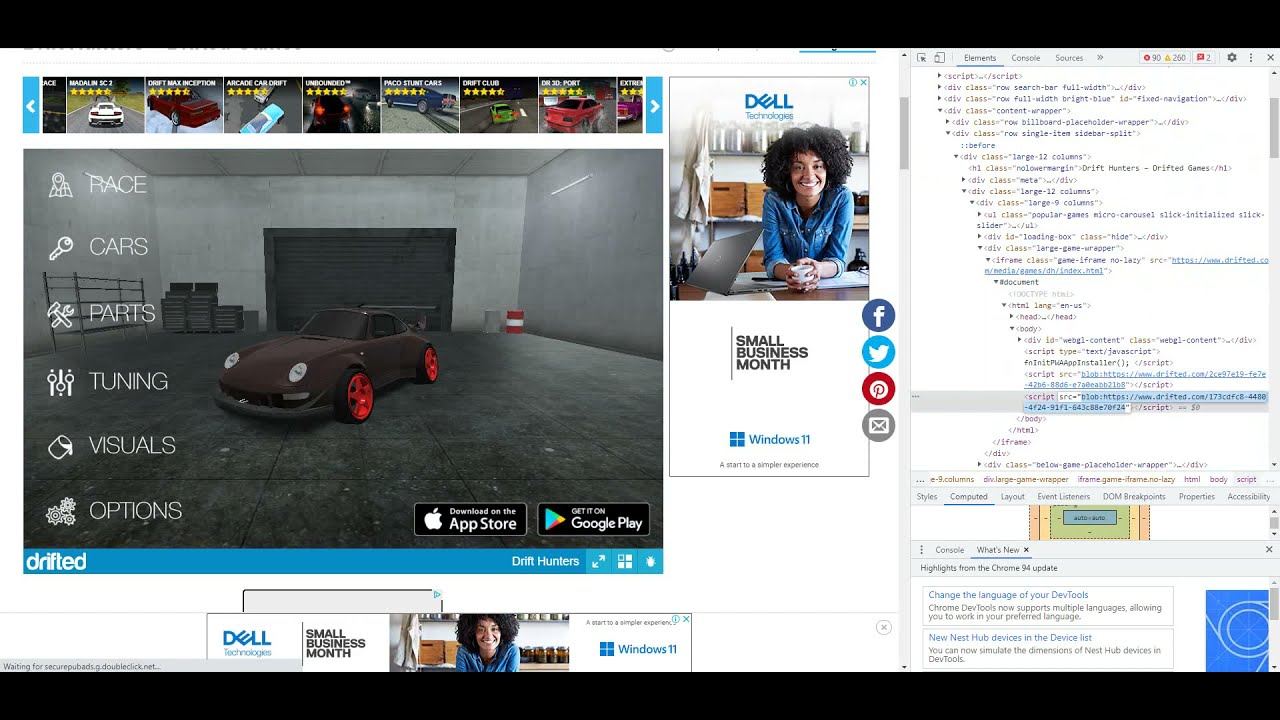
Task: Close the bottom banner ad with X
Action: click(x=884, y=627)
